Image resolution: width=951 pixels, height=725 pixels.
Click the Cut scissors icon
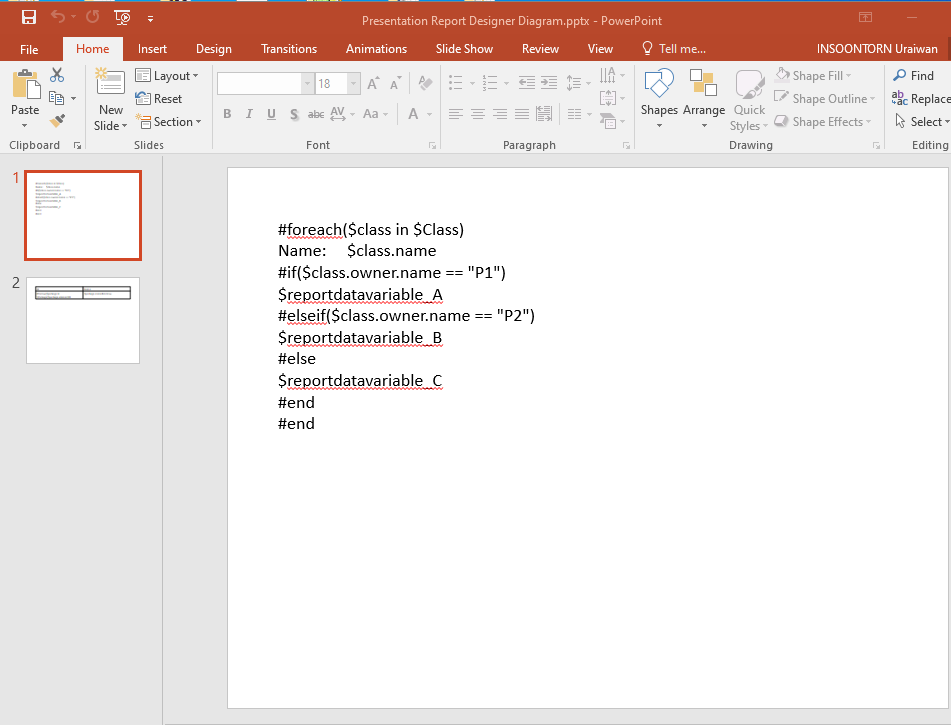[57, 75]
